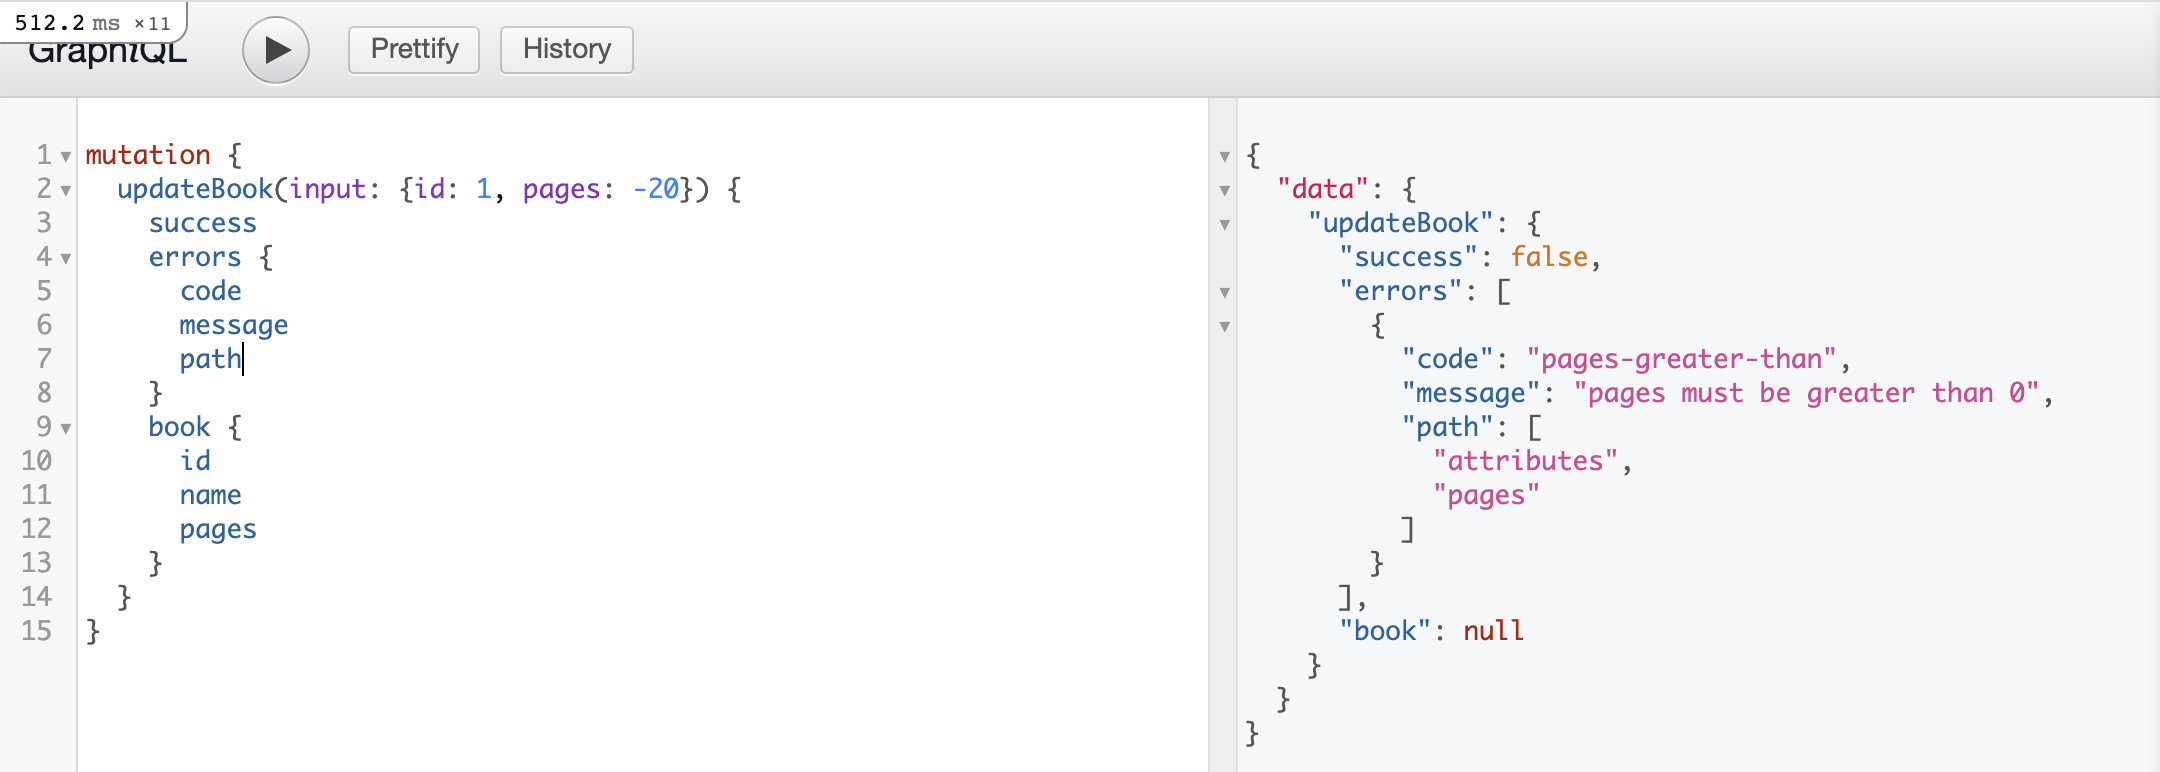Click line number 15 in the gutter
This screenshot has width=2160, height=772.
(37, 631)
